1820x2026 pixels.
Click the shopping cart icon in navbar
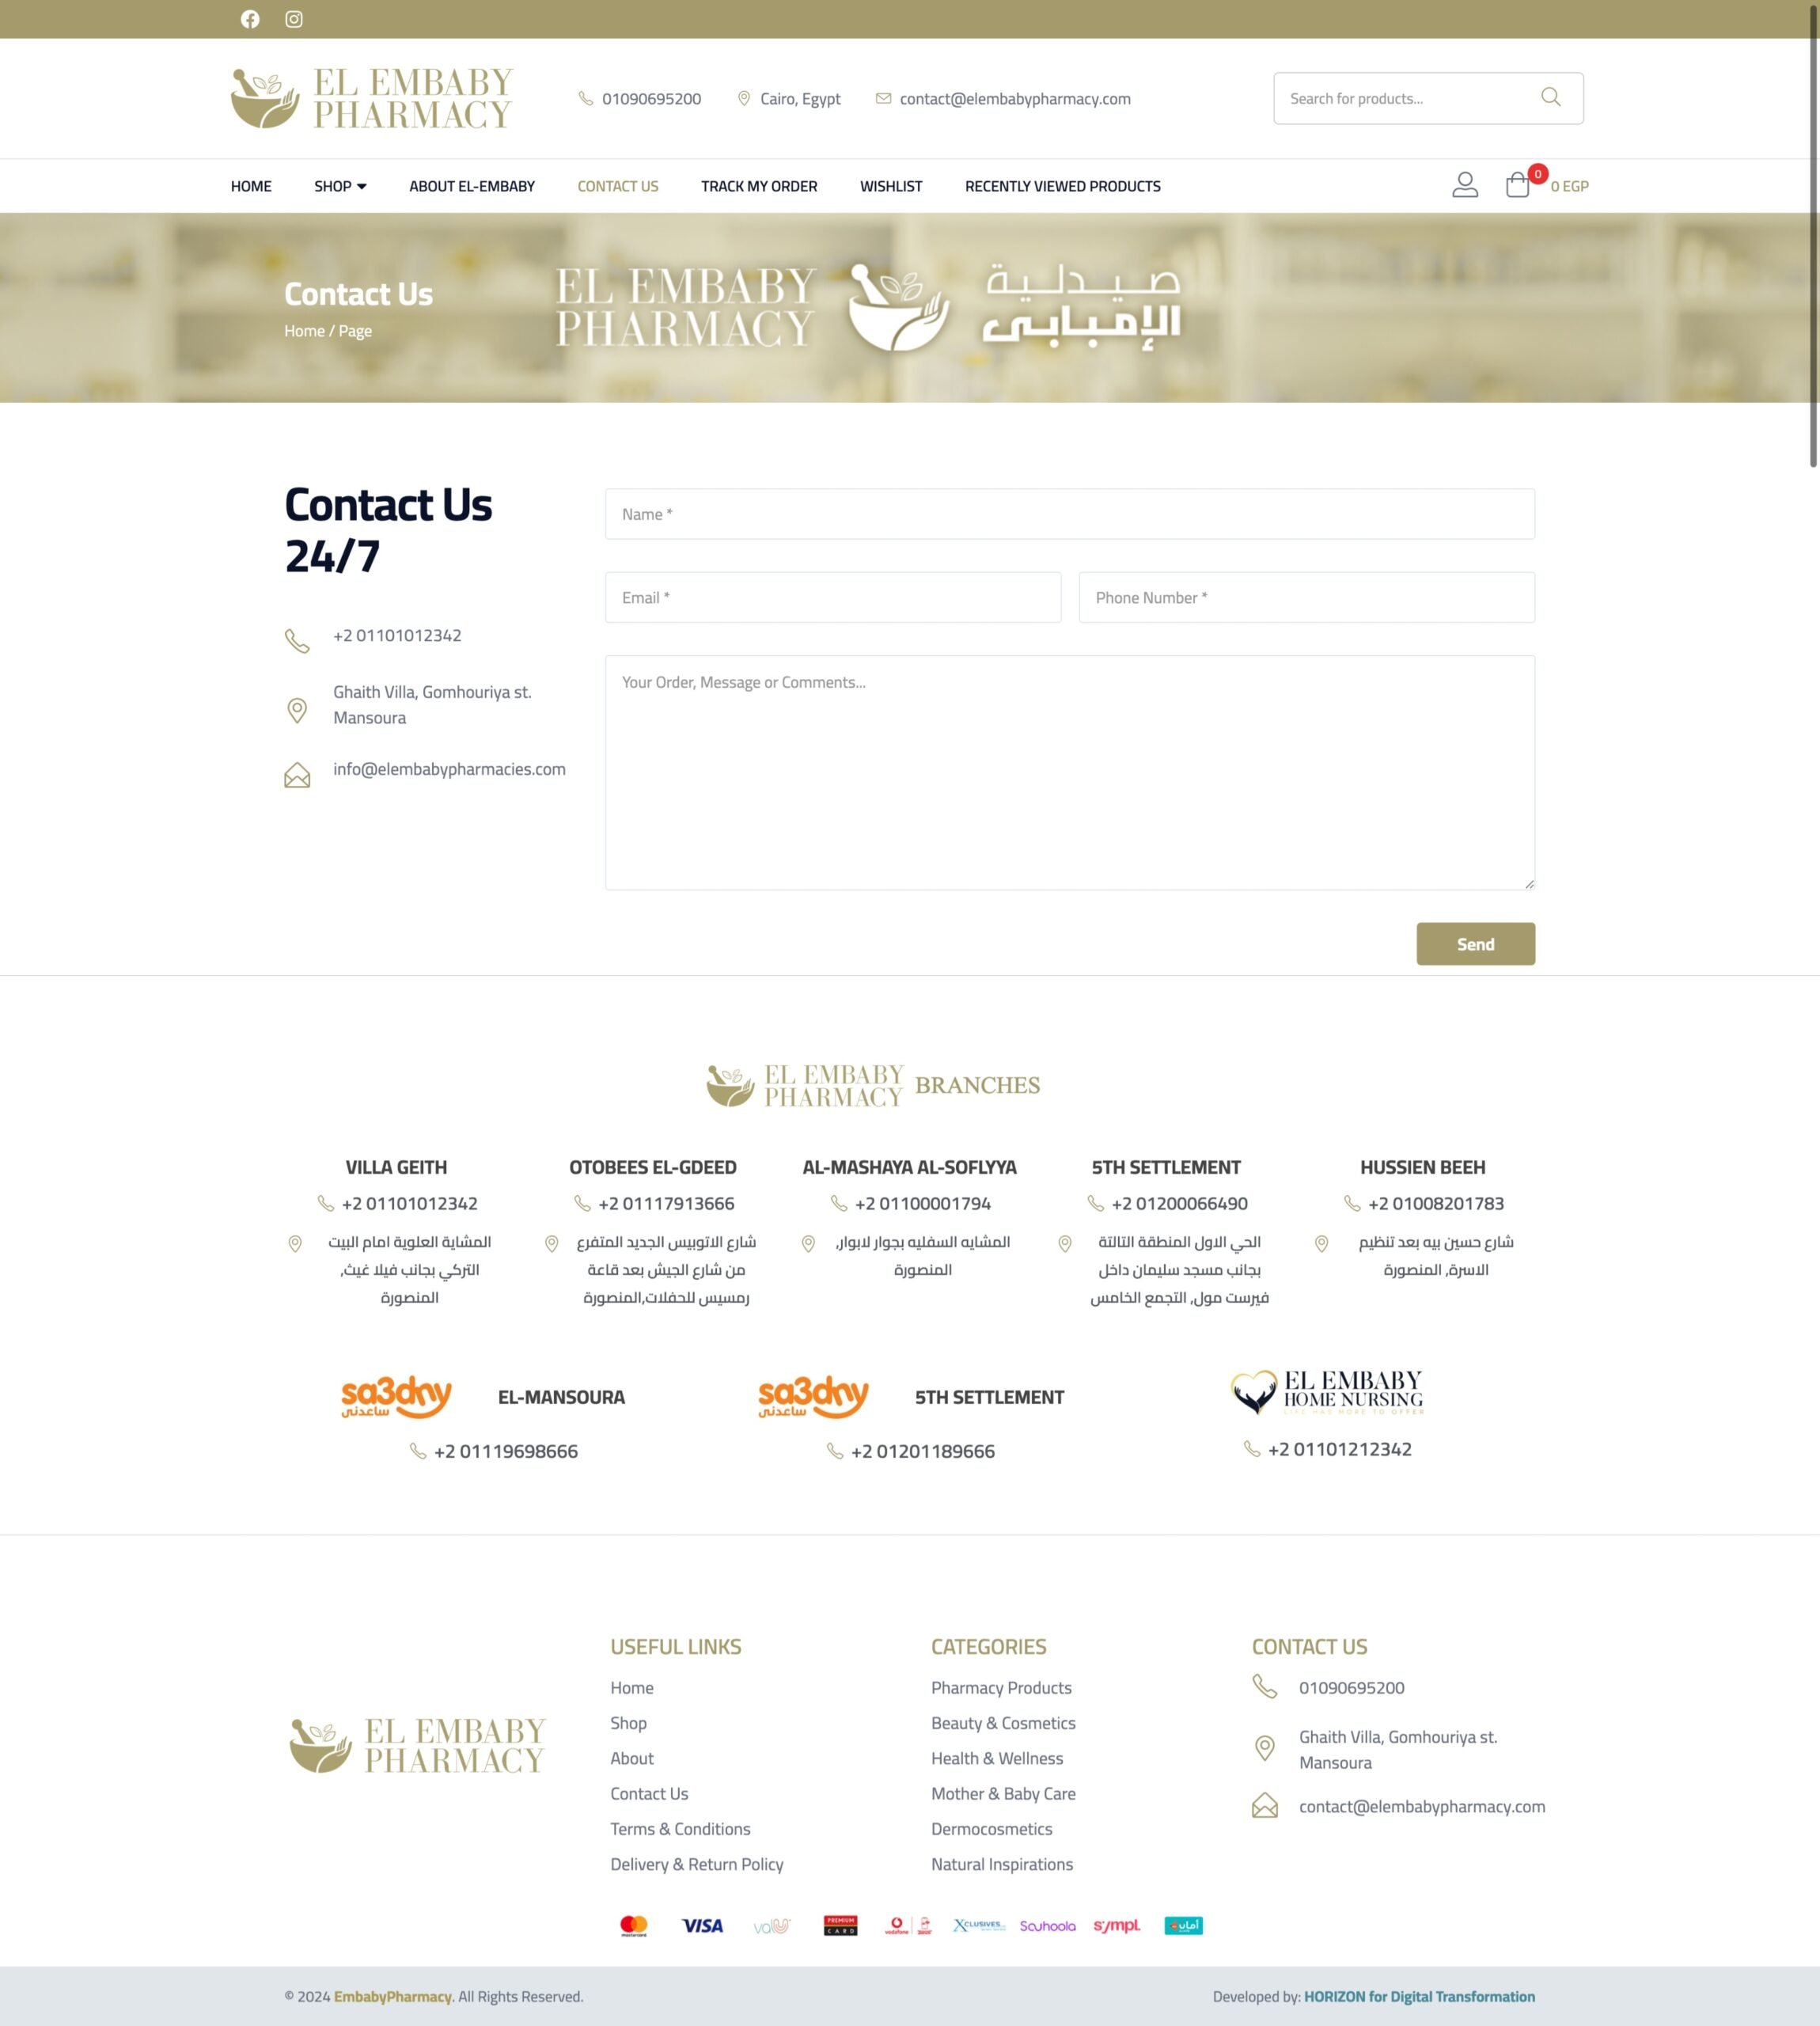[x=1522, y=184]
